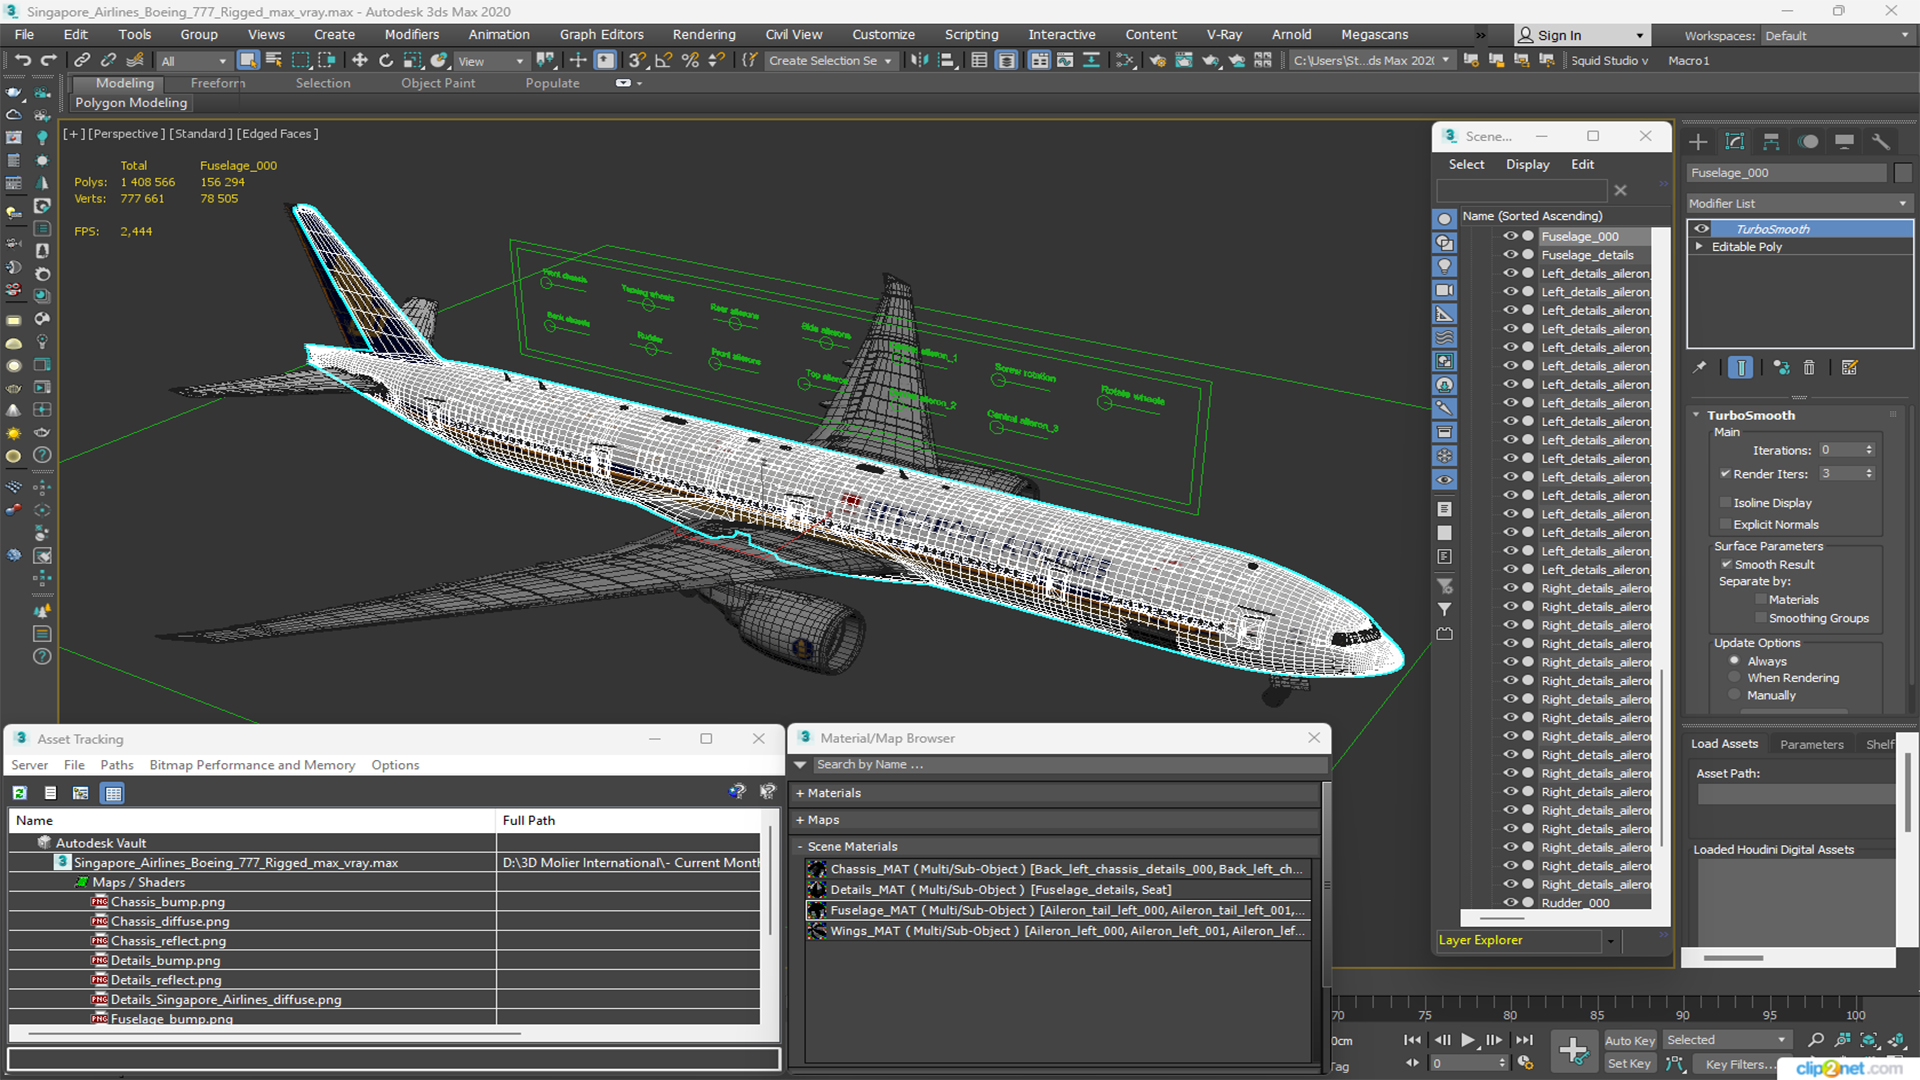Remove modifier with the trash icon
The image size is (1920, 1080).
1809,368
